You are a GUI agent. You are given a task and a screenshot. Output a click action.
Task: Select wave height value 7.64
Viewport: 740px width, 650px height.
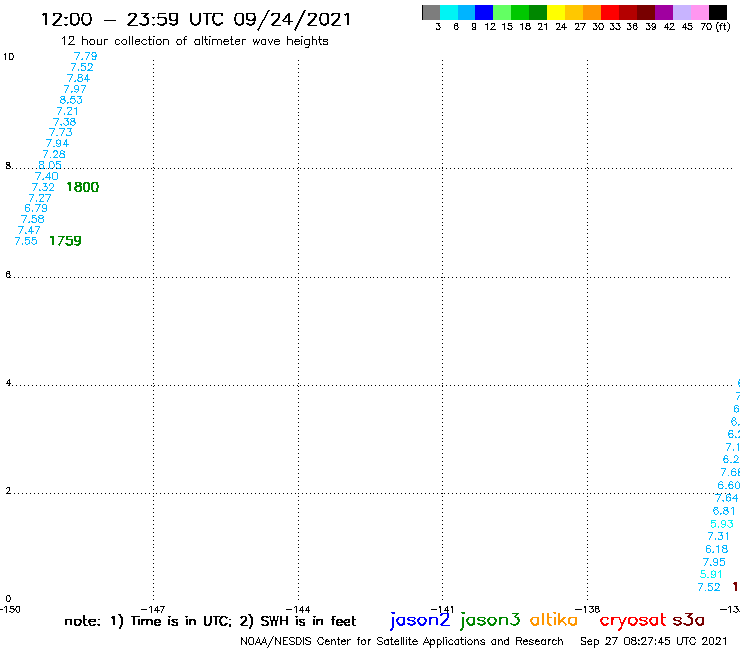click(727, 498)
